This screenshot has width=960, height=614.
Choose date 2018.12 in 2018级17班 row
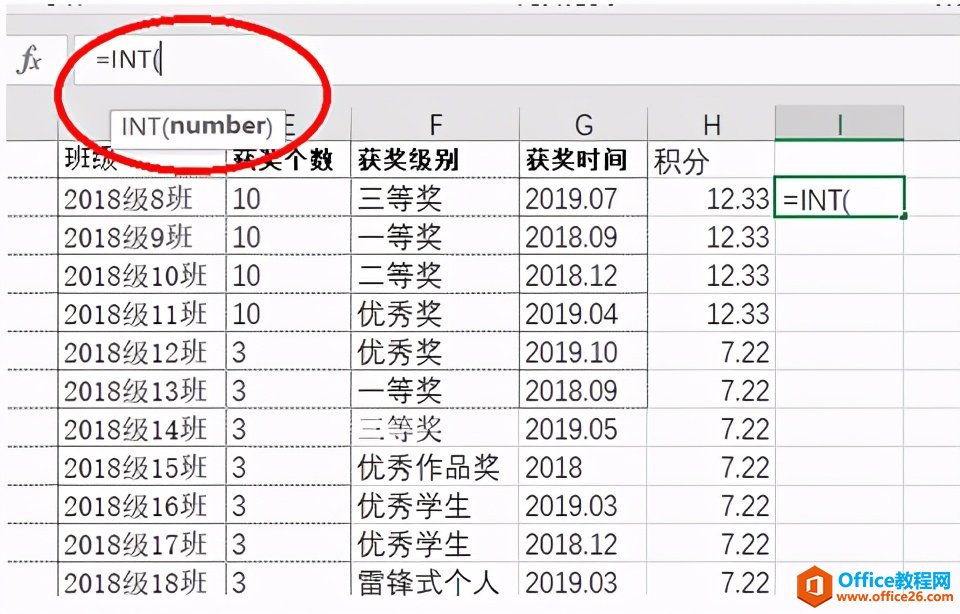583,543
